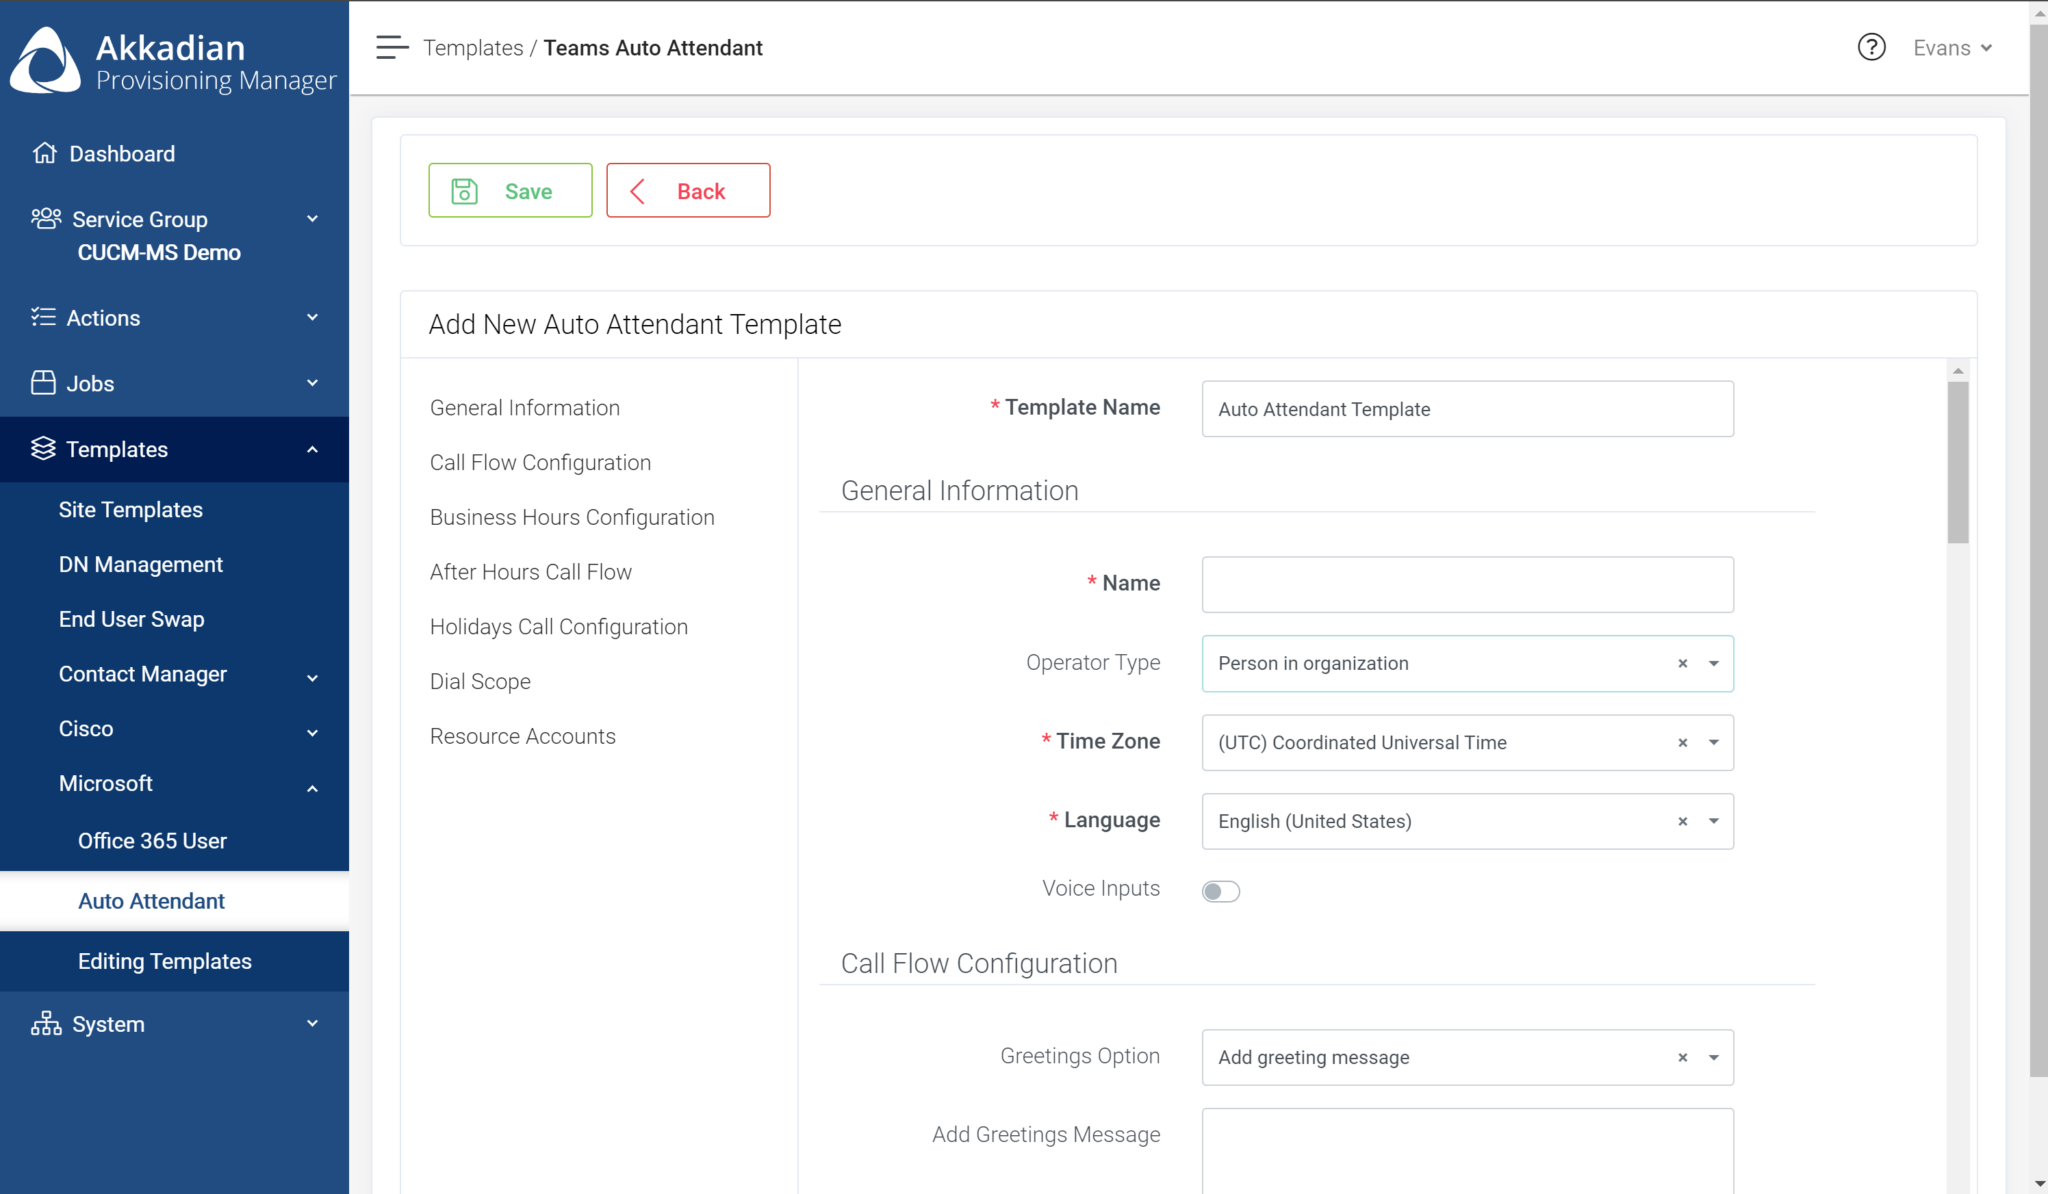Collapse the Microsoft section in the sidebar

pyautogui.click(x=313, y=787)
